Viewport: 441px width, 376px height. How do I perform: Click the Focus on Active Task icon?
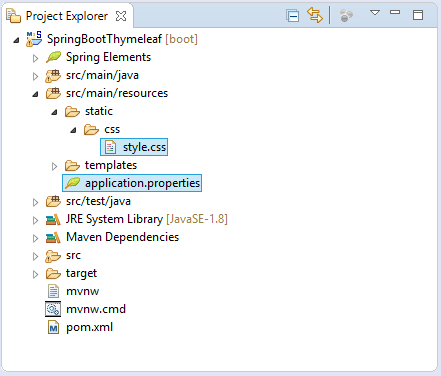point(346,16)
